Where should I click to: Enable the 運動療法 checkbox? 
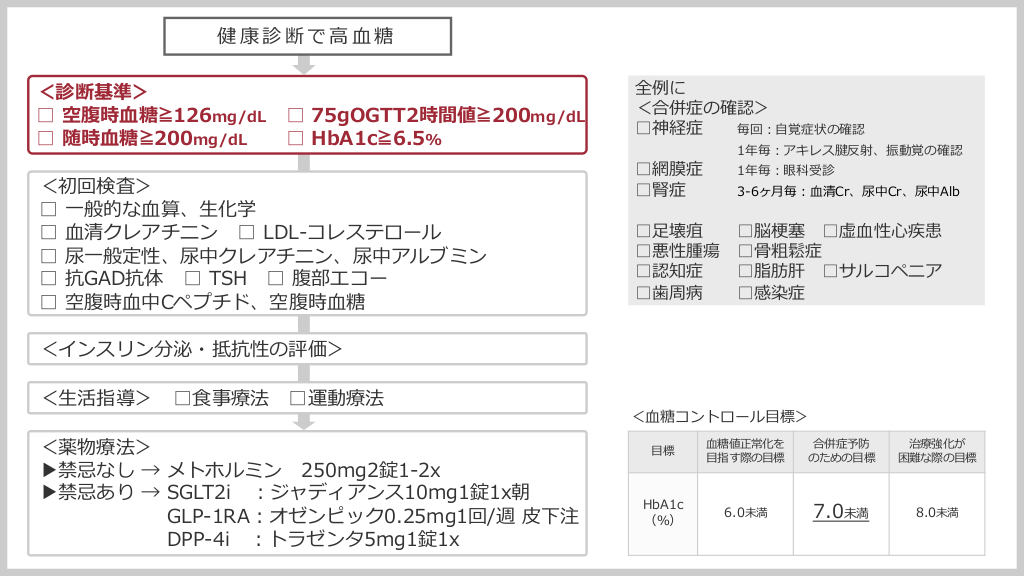(x=297, y=398)
